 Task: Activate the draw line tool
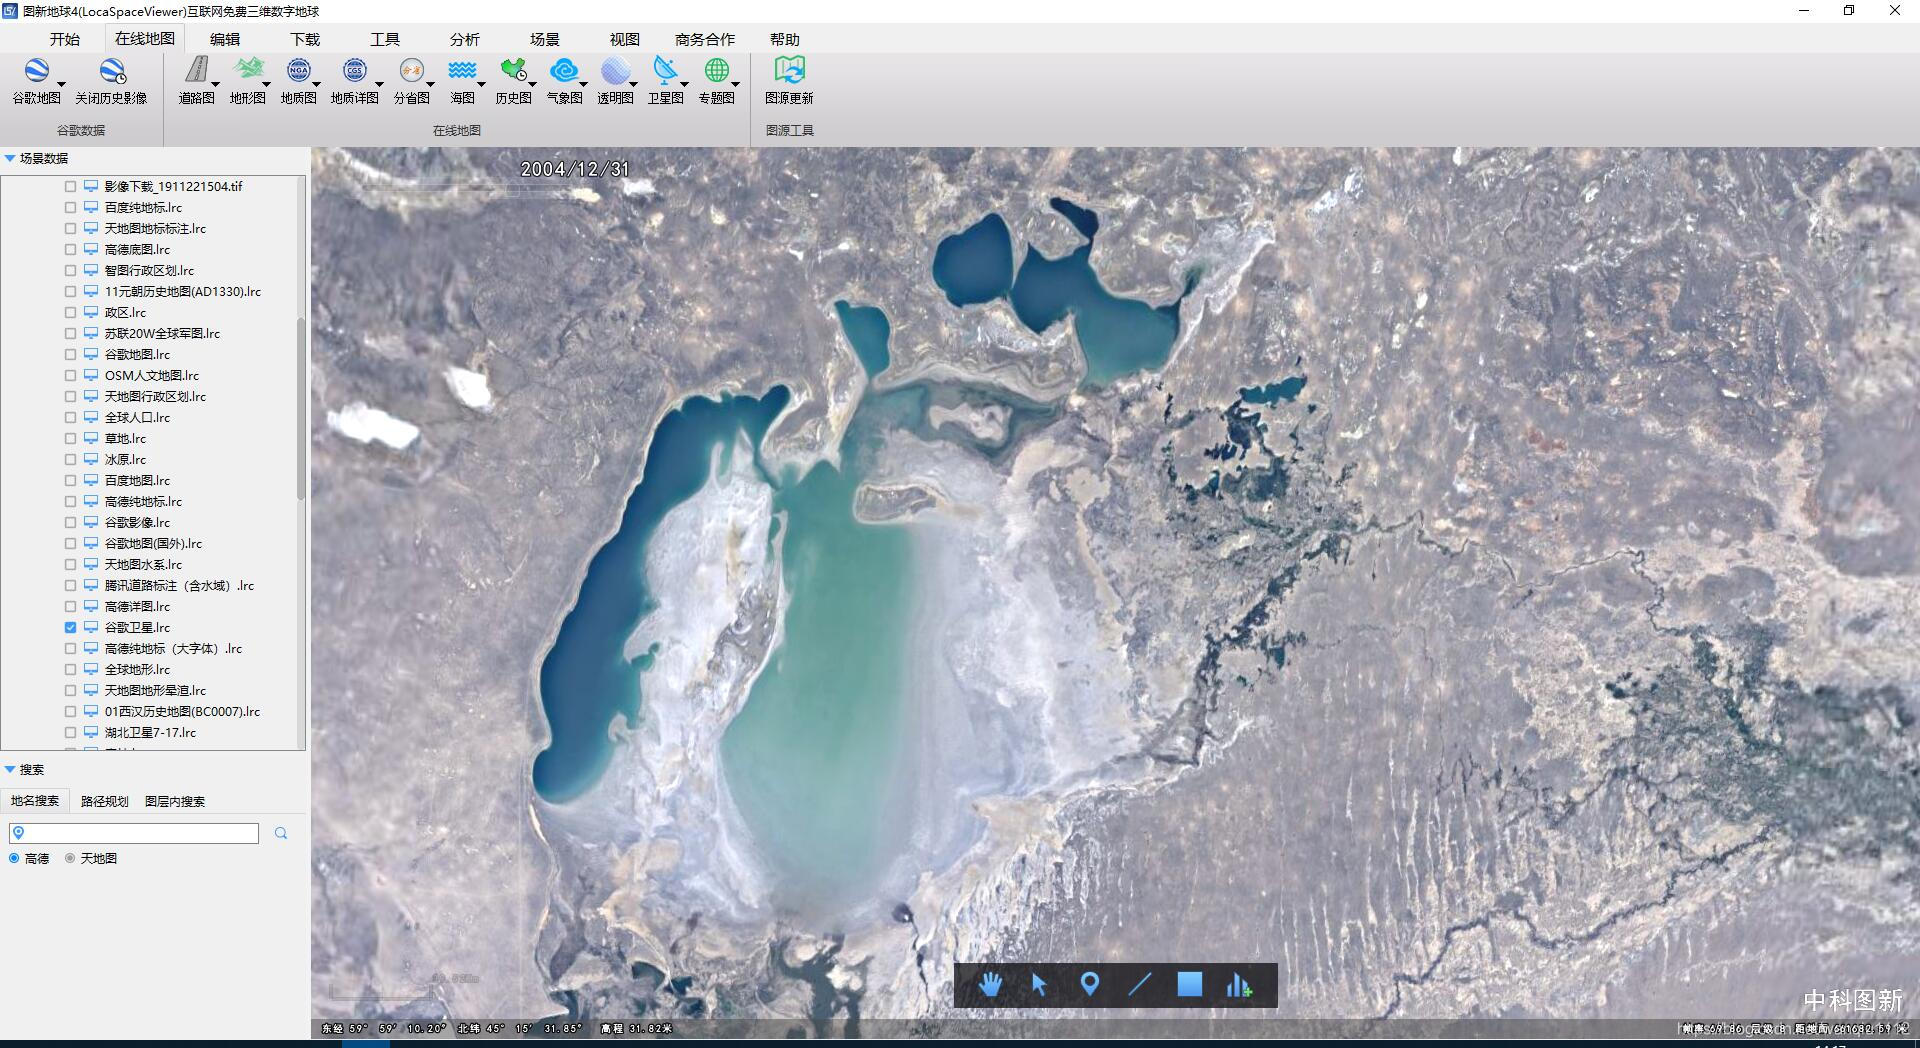point(1139,985)
